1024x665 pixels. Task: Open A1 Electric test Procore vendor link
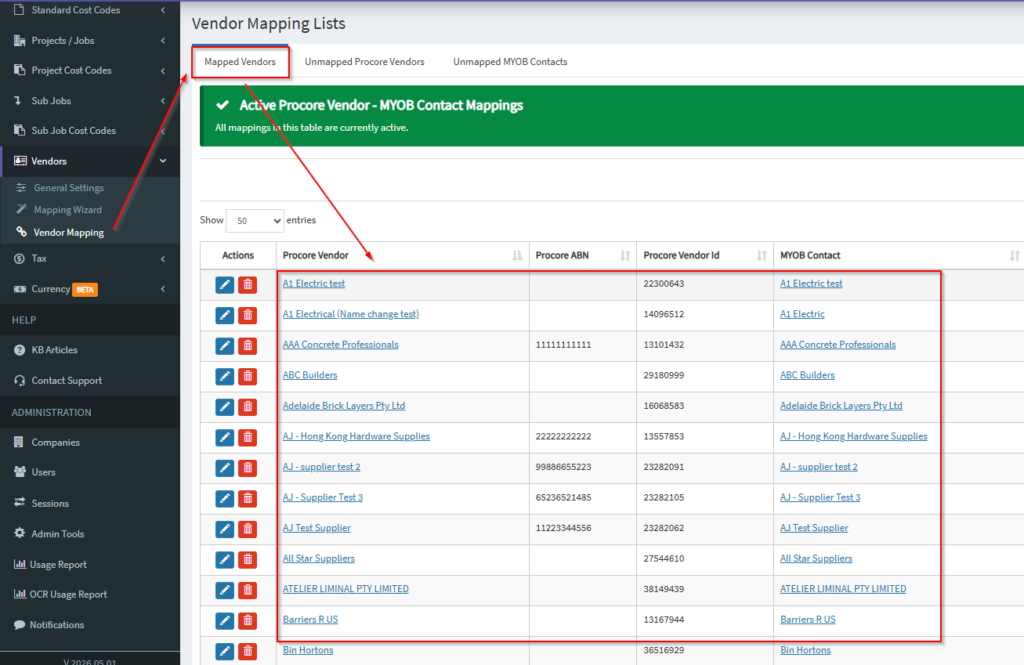pos(313,284)
